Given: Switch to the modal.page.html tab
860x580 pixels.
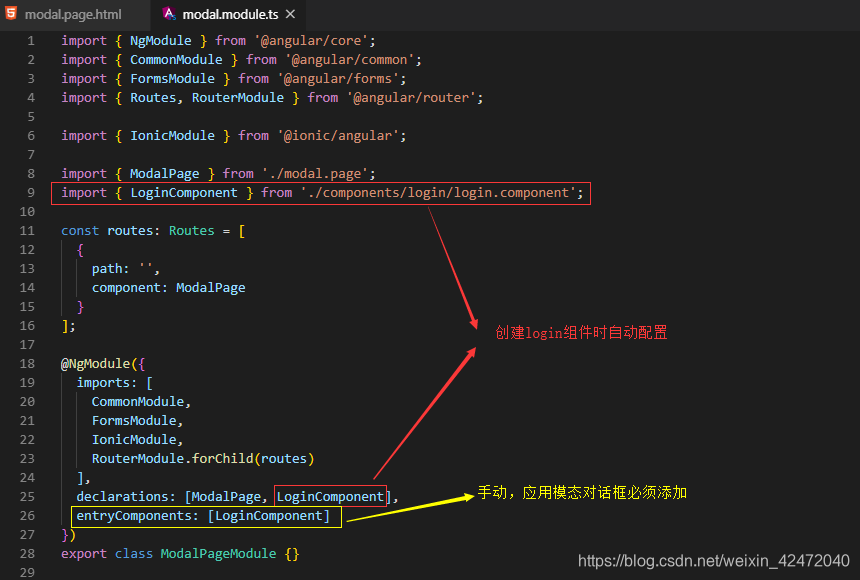Looking at the screenshot, I should pos(75,15).
